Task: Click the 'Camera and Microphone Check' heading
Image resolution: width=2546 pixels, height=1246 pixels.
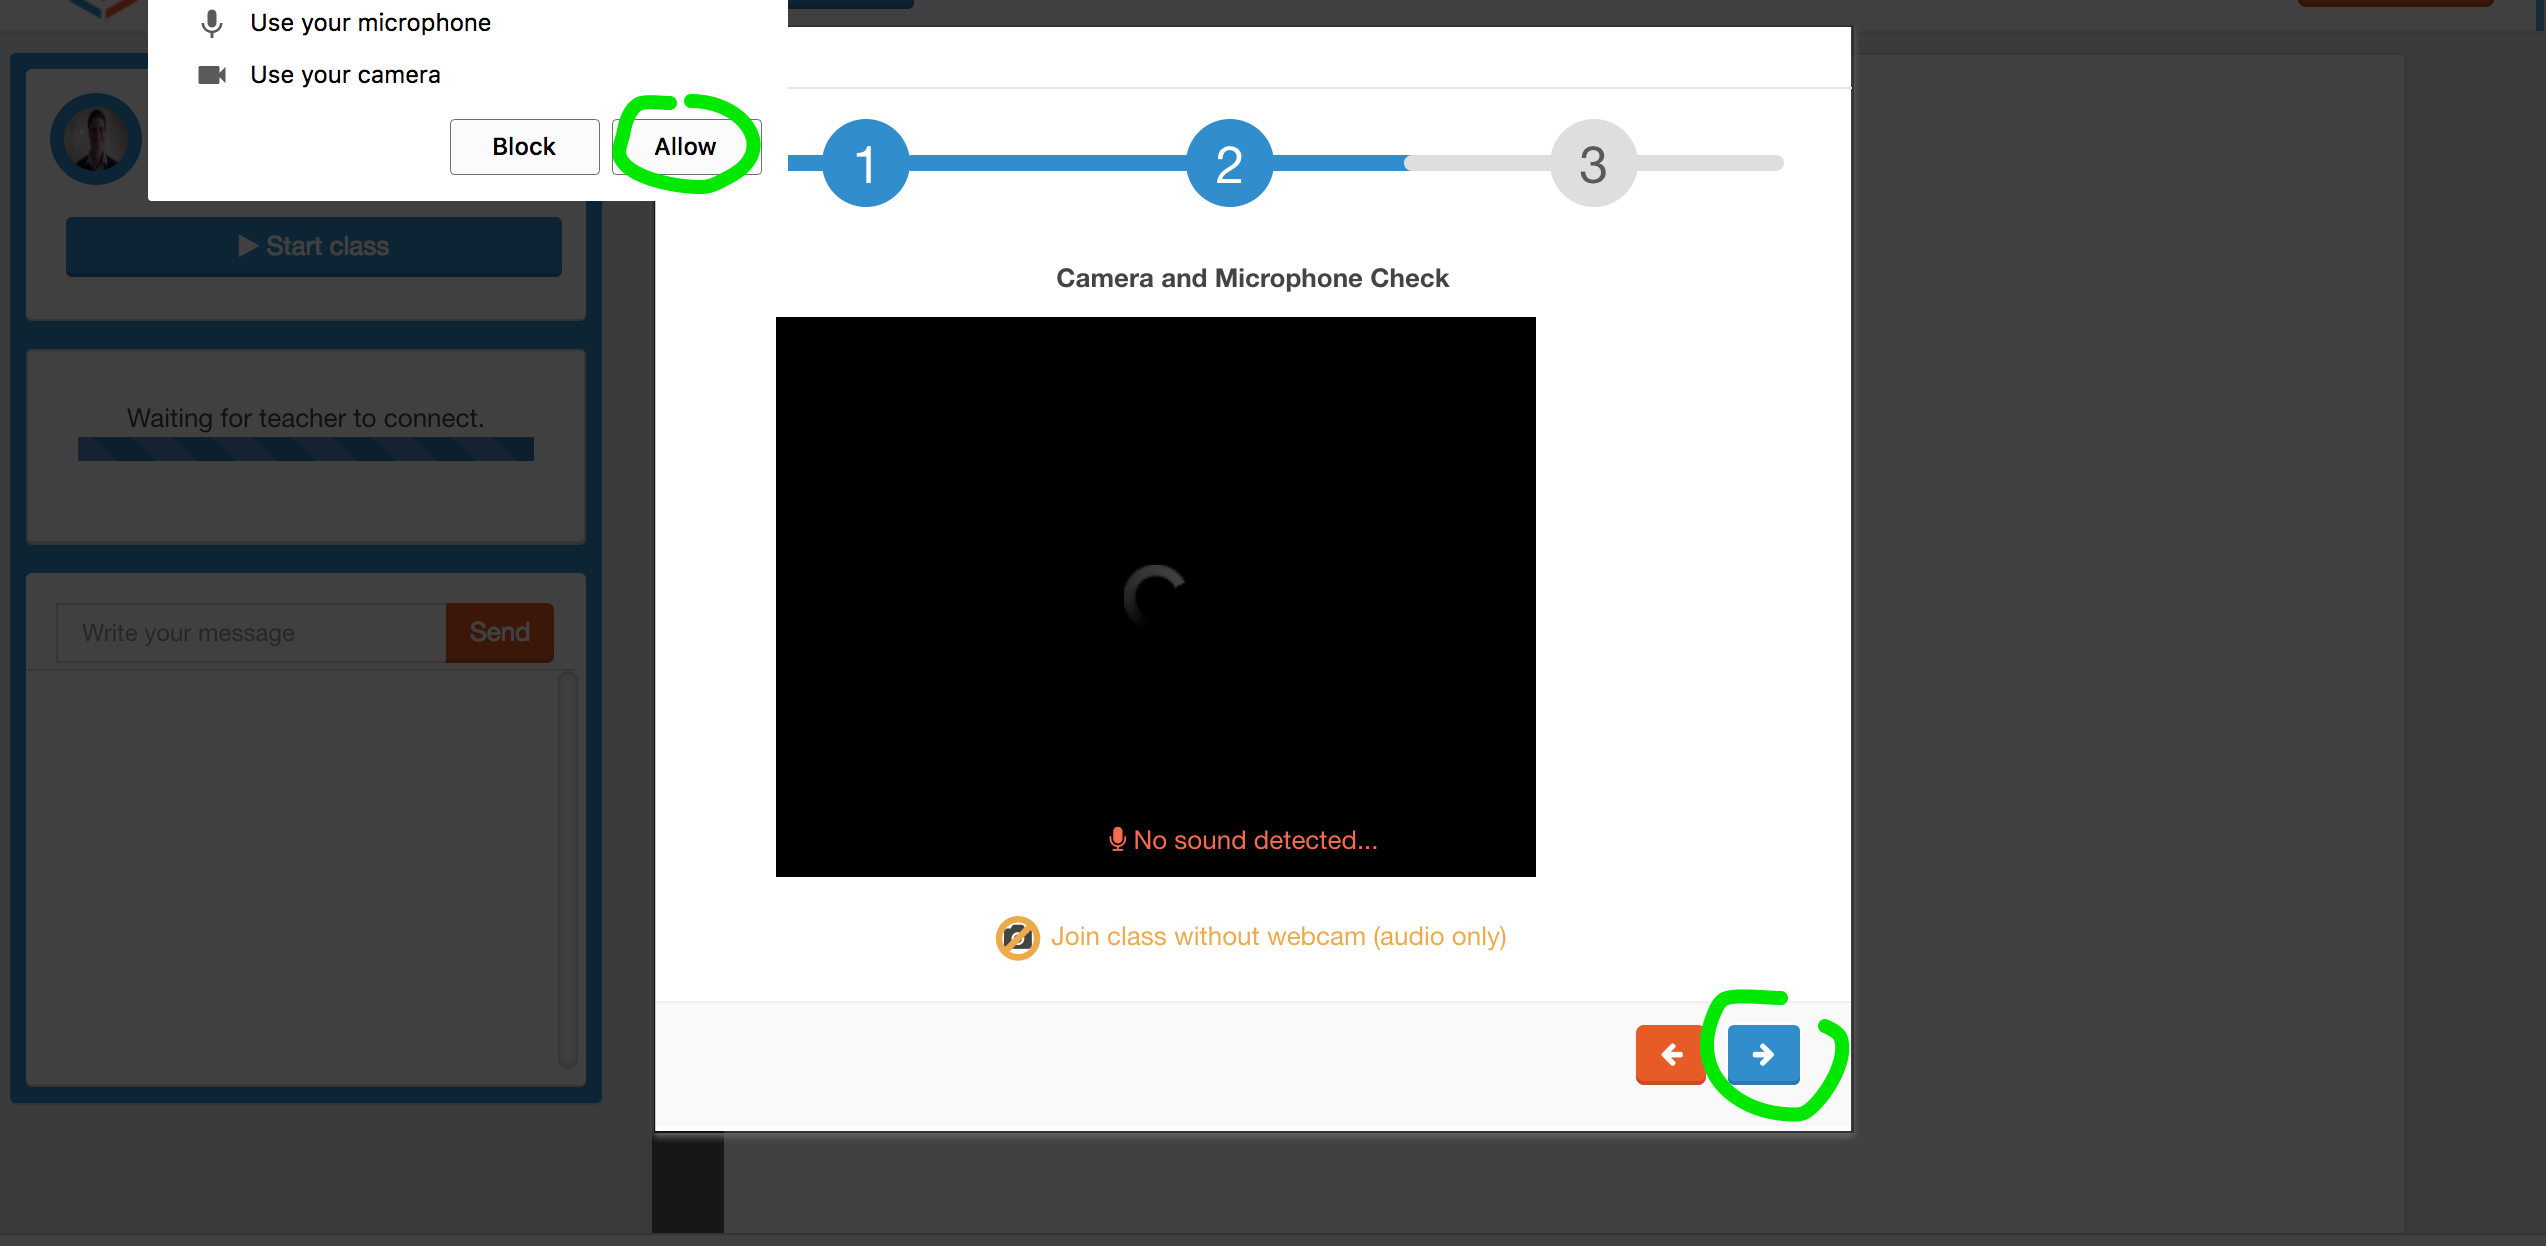Action: tap(1252, 278)
